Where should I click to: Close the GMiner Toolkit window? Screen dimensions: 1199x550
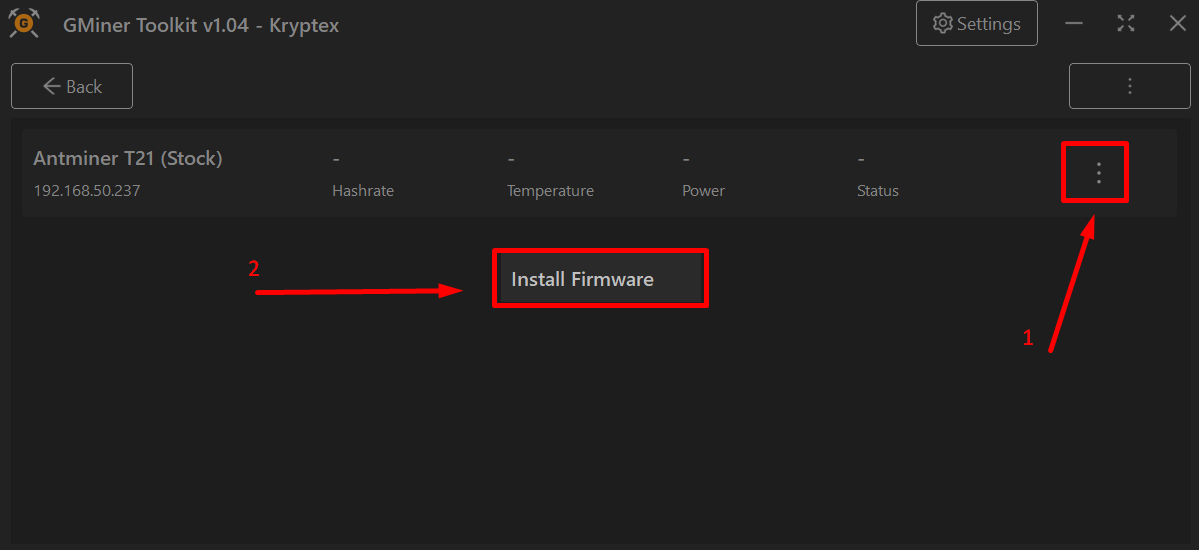(1177, 23)
